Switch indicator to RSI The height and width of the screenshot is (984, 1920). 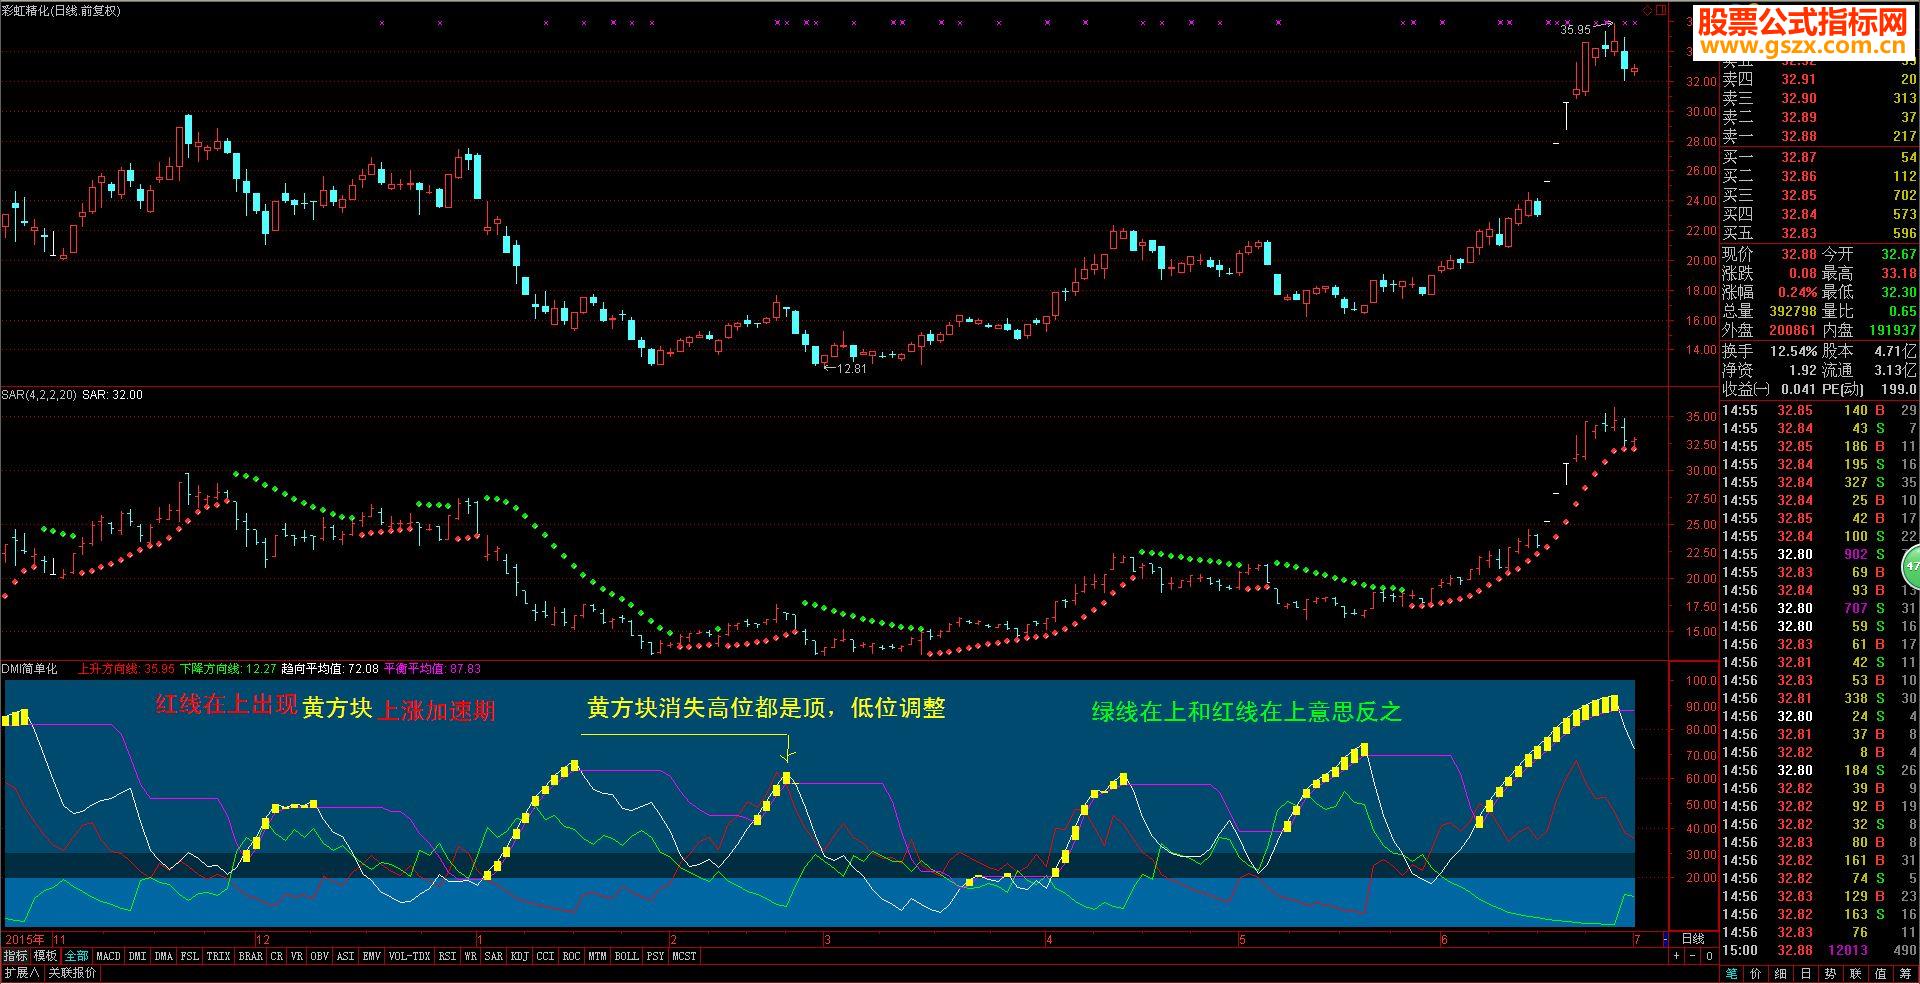447,956
